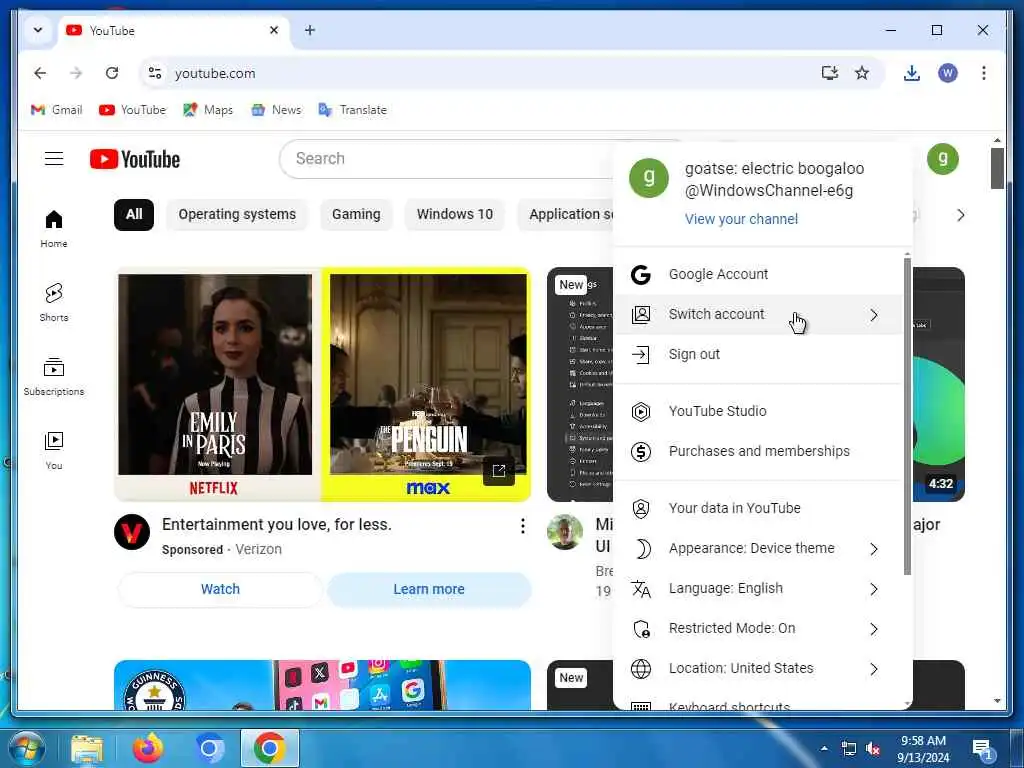Image resolution: width=1024 pixels, height=768 pixels.
Task: Open Gmail bookmark
Action: point(57,110)
